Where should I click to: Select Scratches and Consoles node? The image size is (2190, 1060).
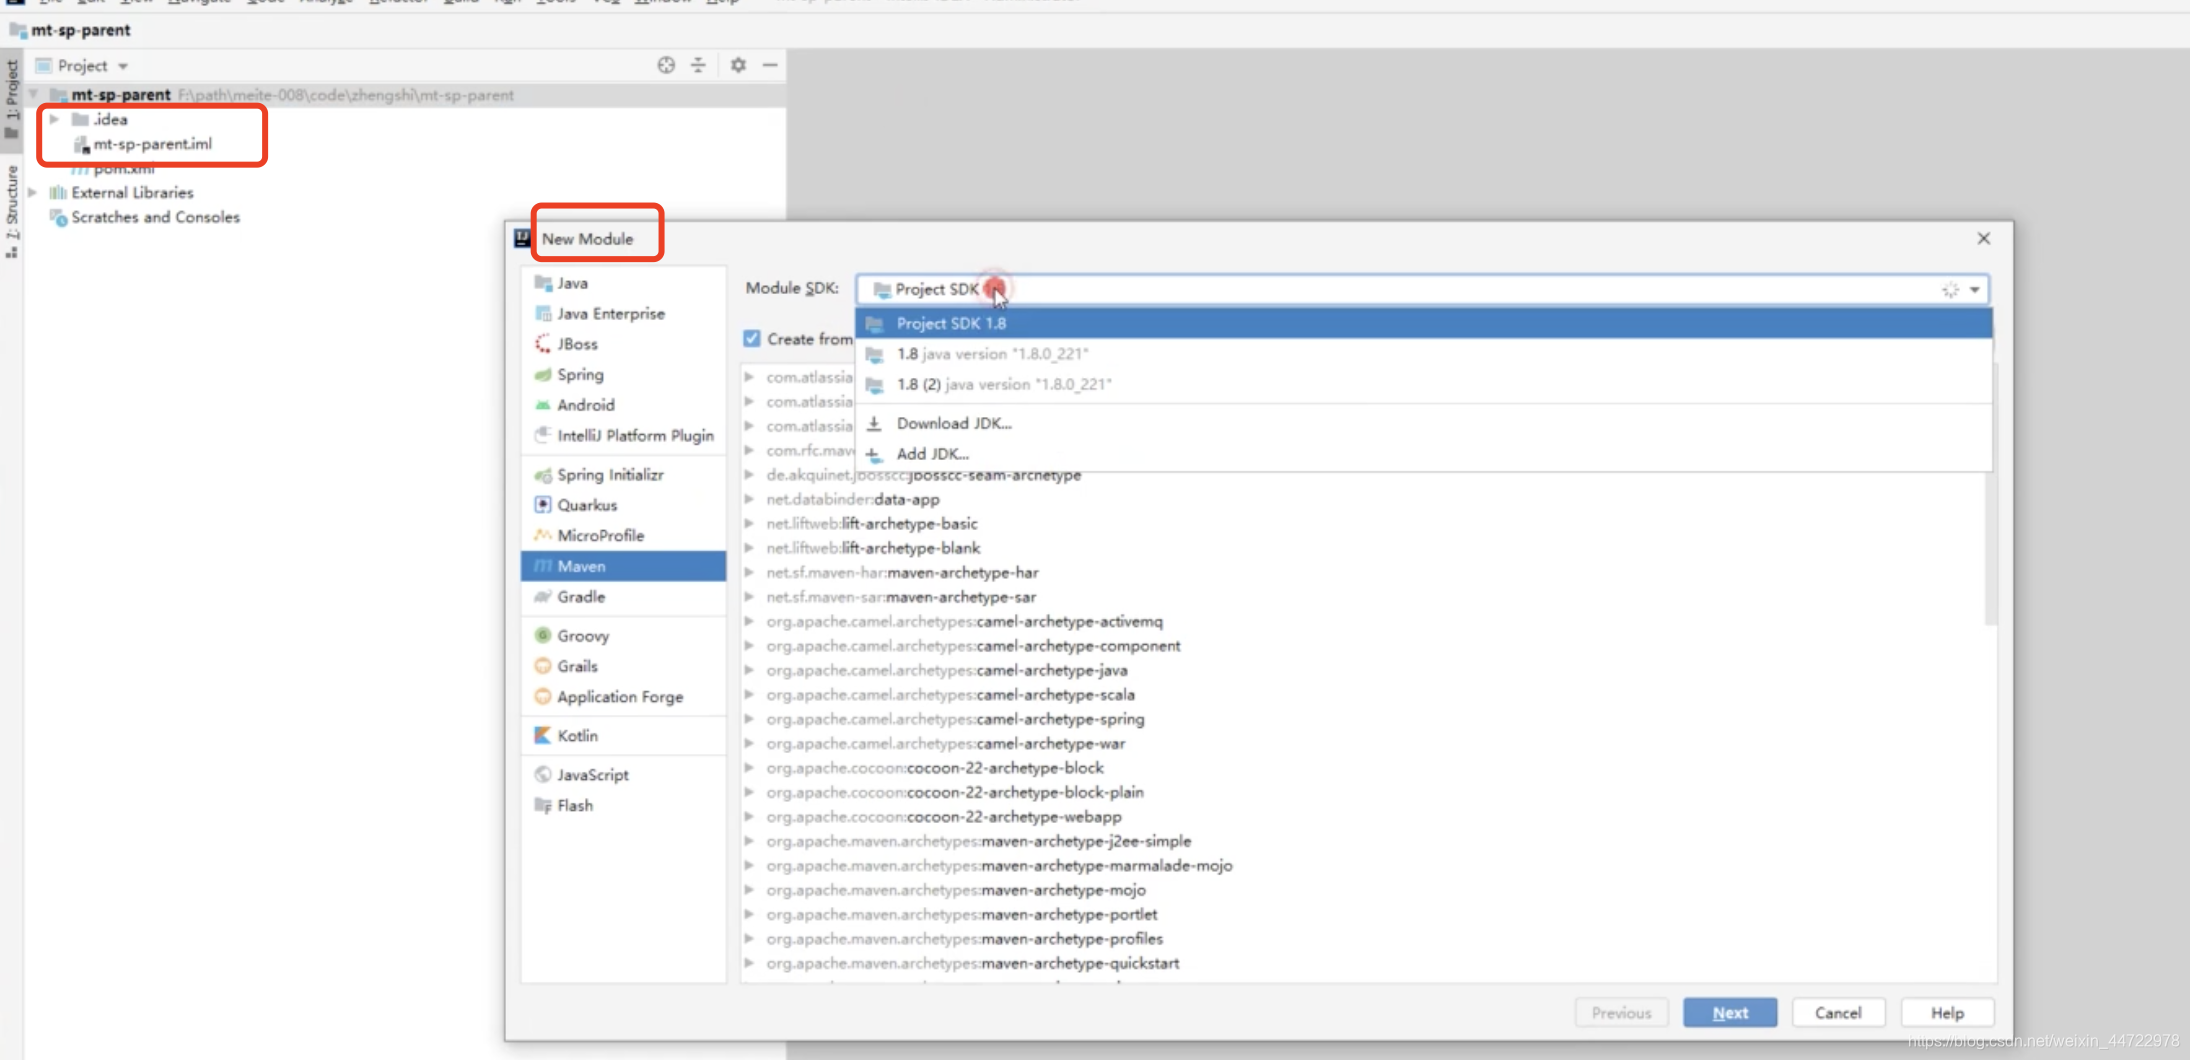[155, 217]
